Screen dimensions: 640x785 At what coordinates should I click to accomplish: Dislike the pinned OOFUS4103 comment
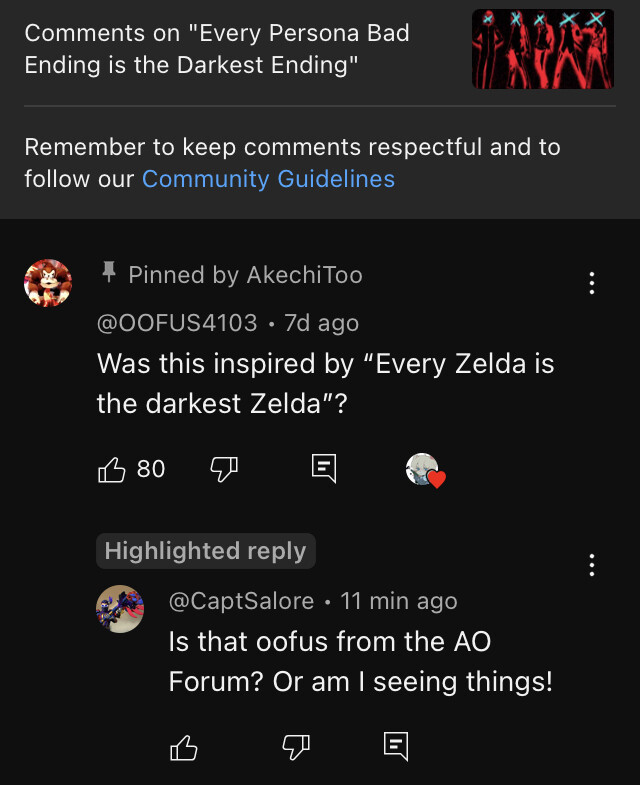click(x=224, y=470)
